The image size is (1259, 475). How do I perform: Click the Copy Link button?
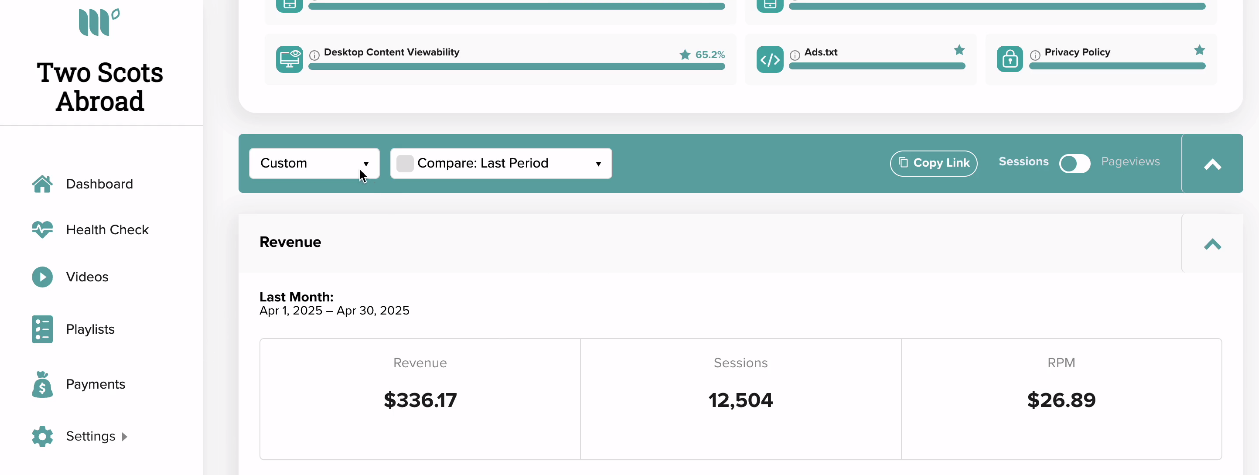tap(934, 163)
